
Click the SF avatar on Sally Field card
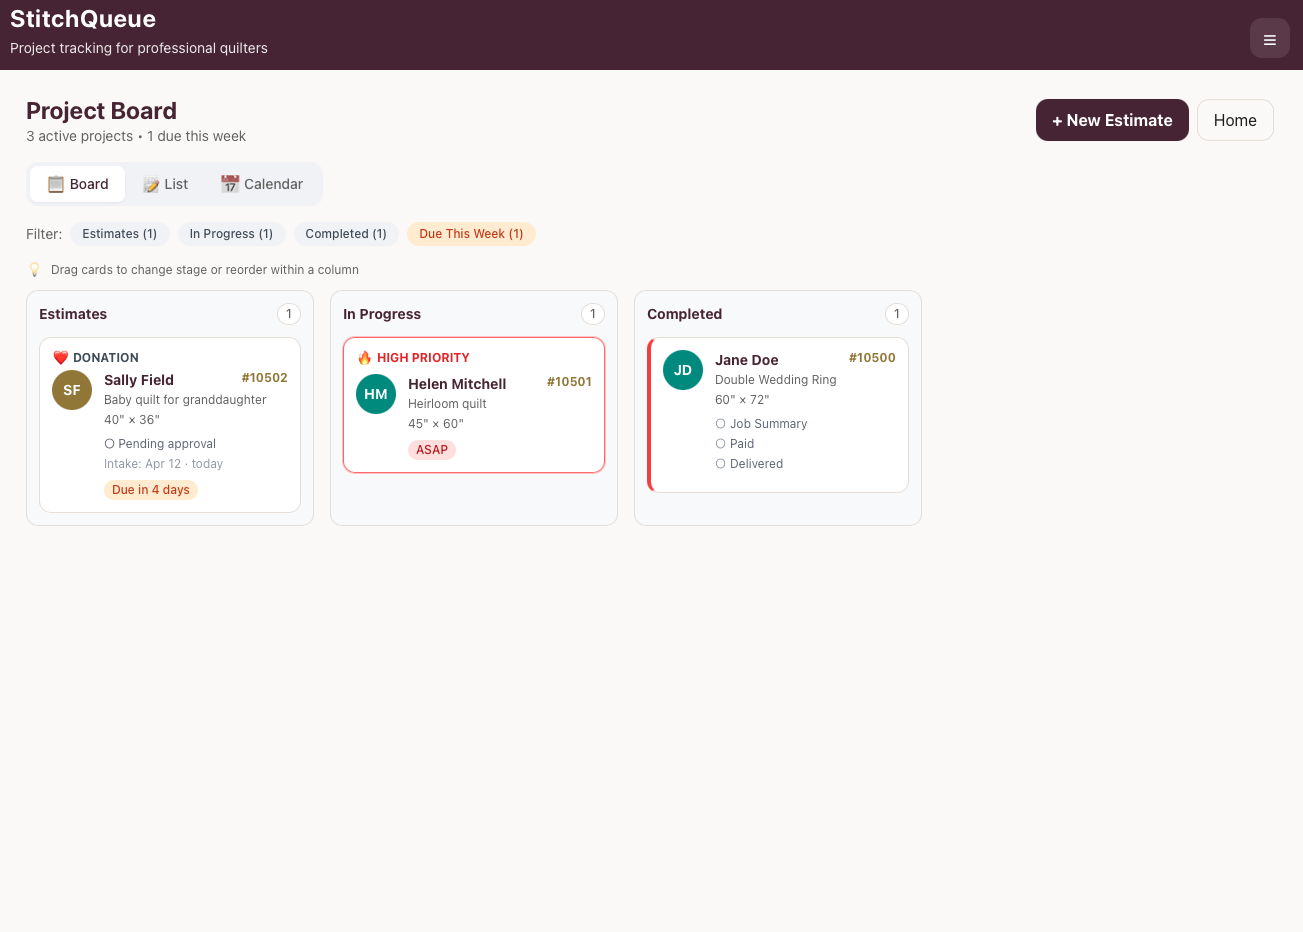[x=72, y=390]
